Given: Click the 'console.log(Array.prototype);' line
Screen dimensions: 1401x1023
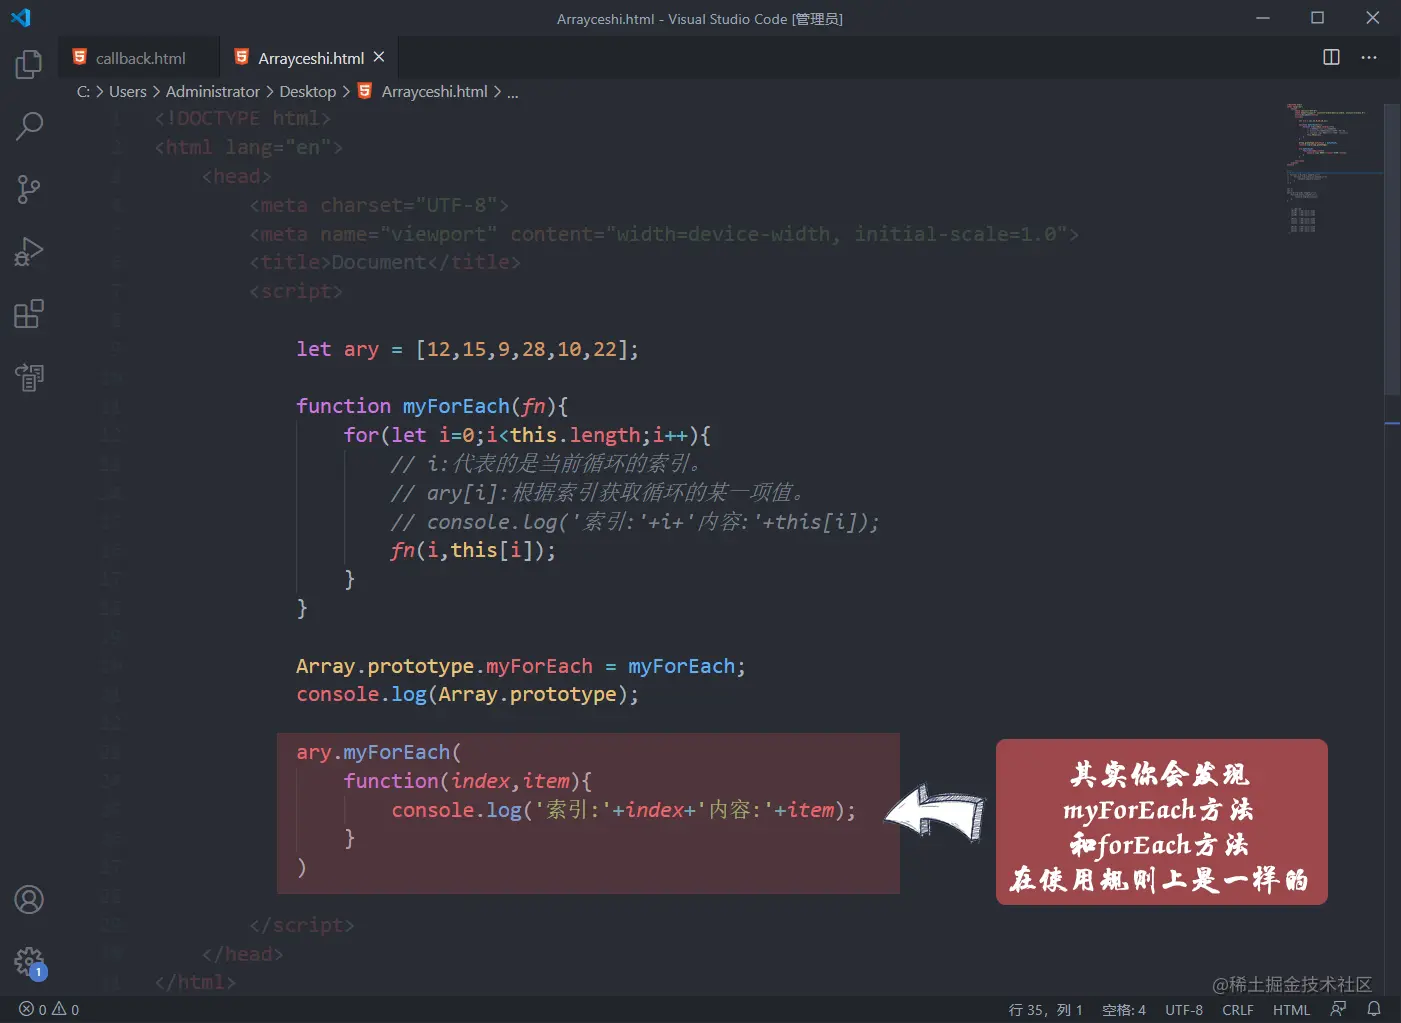Looking at the screenshot, I should click(x=467, y=694).
